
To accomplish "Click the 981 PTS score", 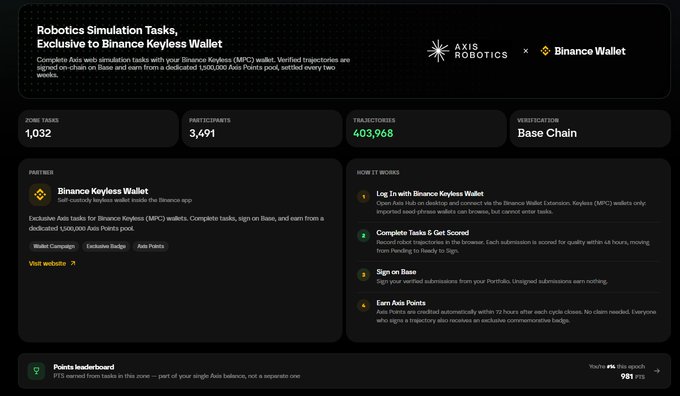I will (x=632, y=376).
